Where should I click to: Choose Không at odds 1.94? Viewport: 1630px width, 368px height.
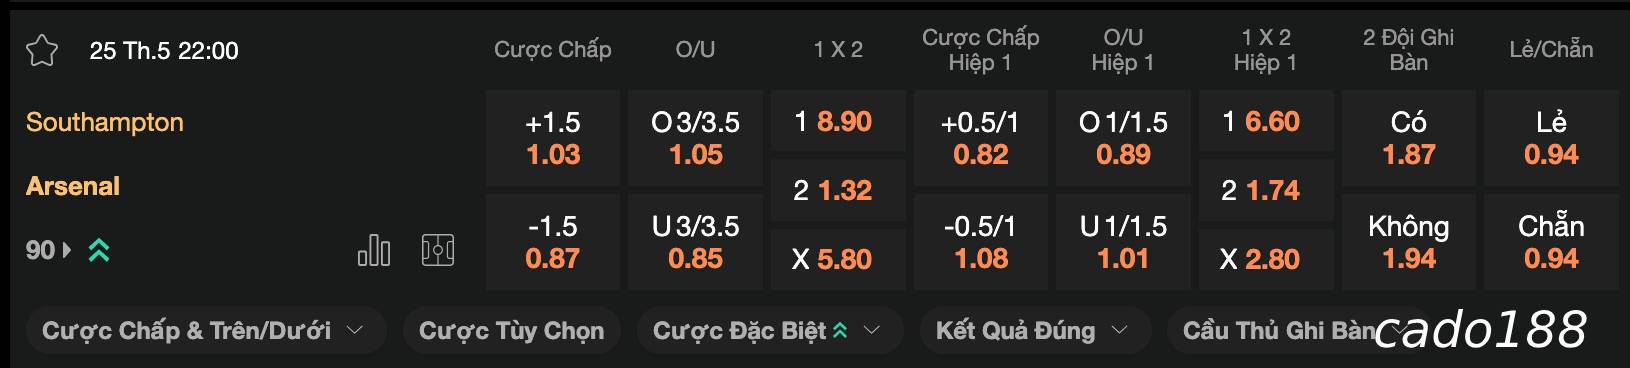click(1409, 242)
